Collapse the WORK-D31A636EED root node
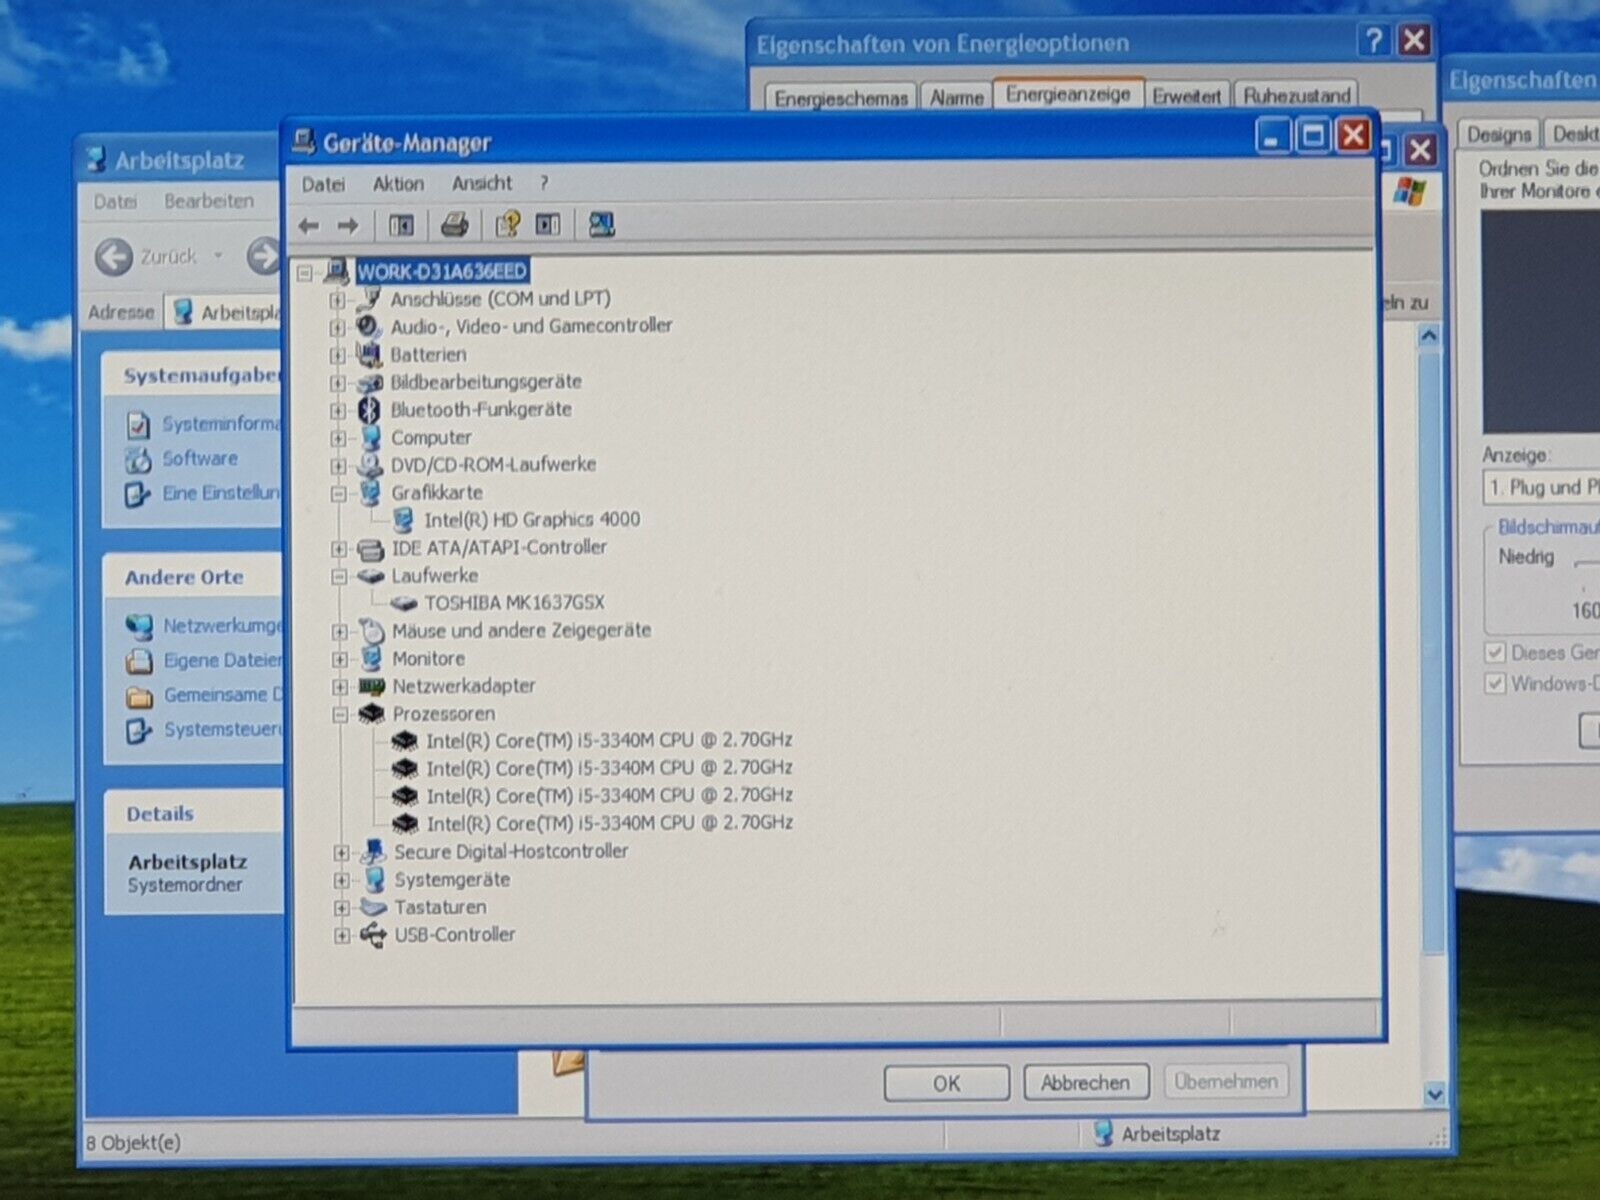The image size is (1600, 1200). pyautogui.click(x=305, y=271)
